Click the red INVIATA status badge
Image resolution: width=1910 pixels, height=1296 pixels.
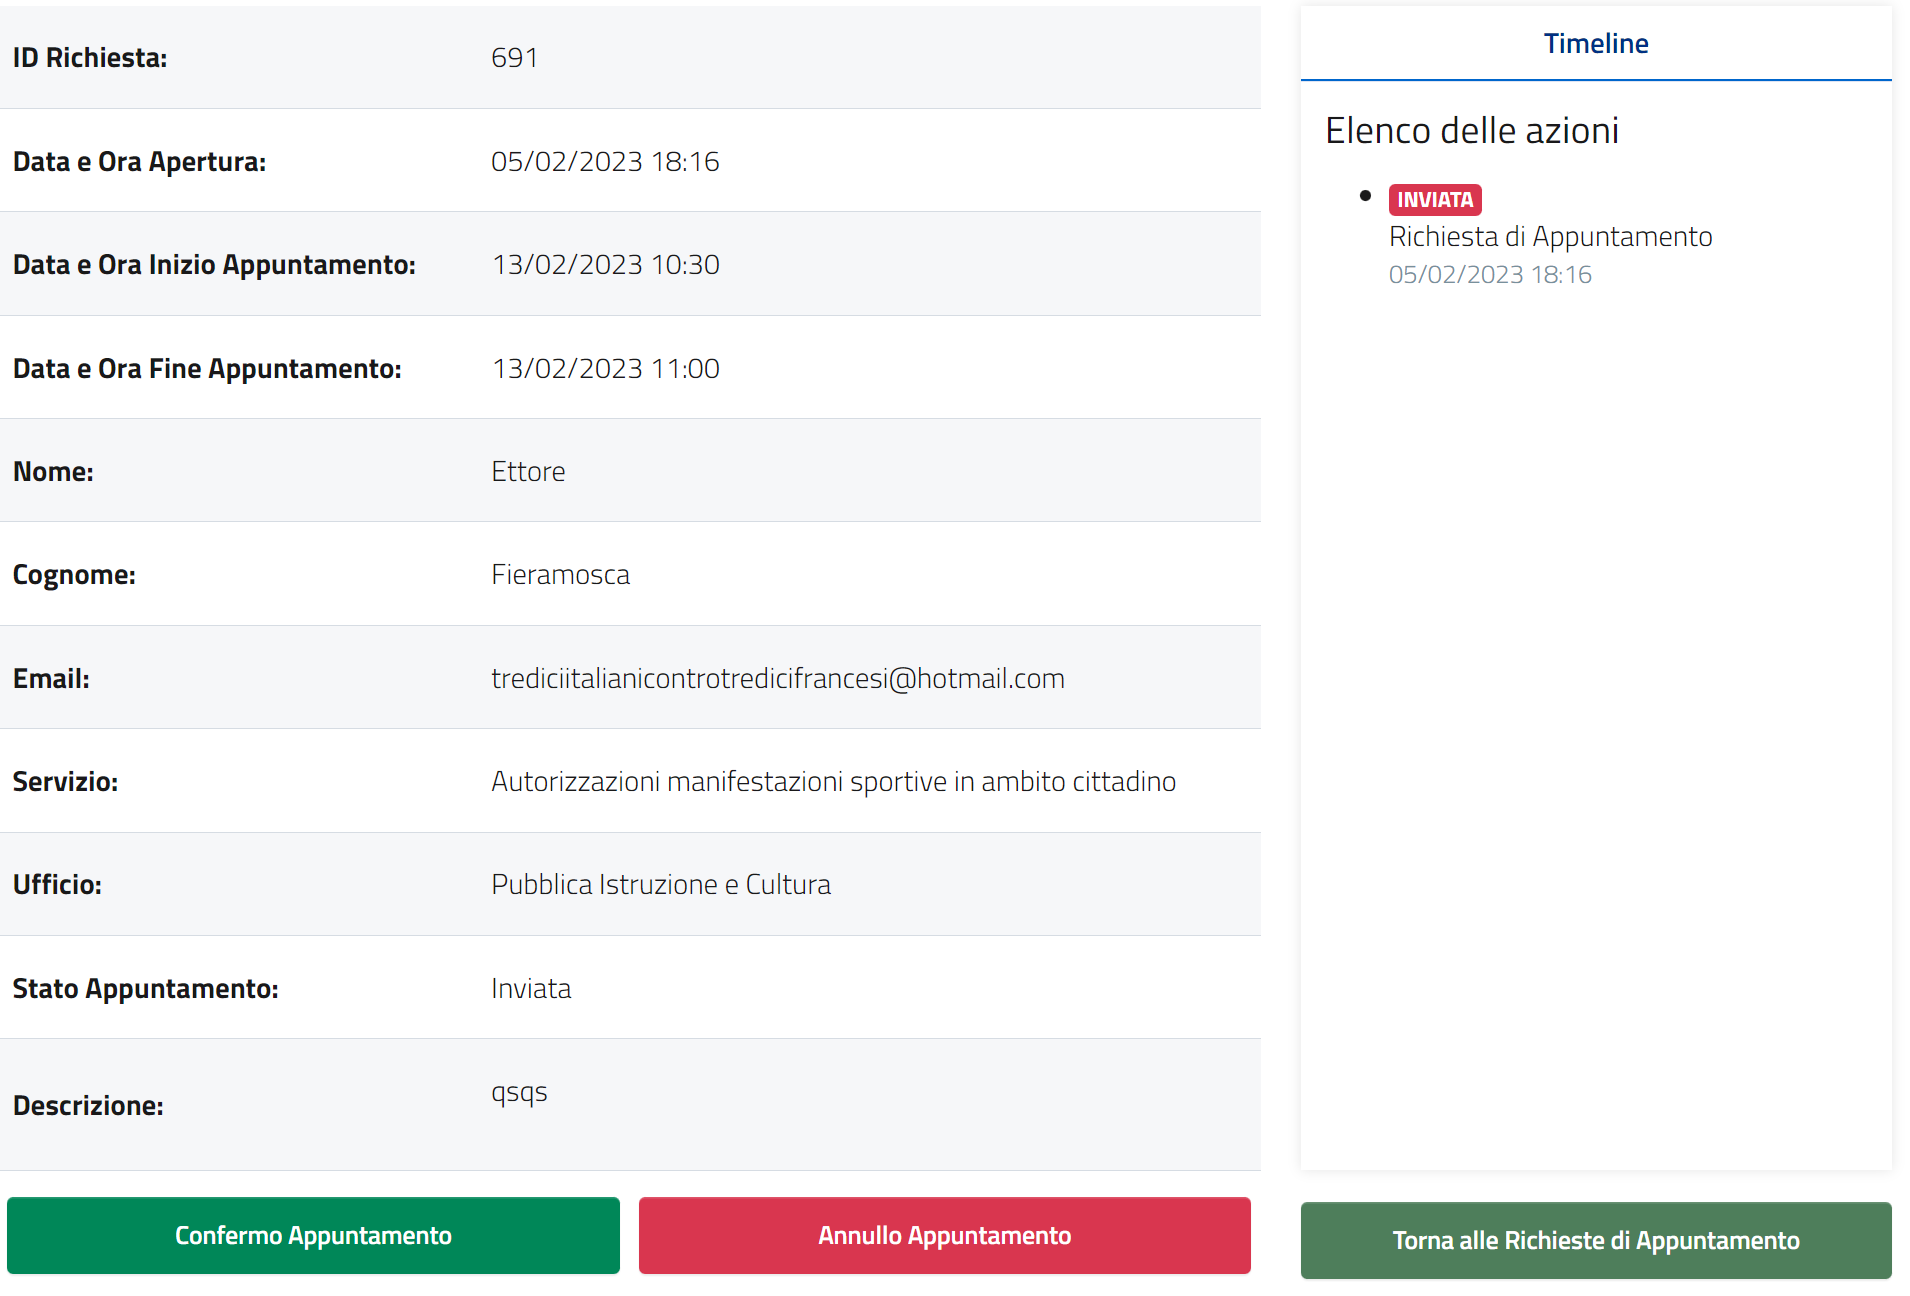coord(1434,200)
